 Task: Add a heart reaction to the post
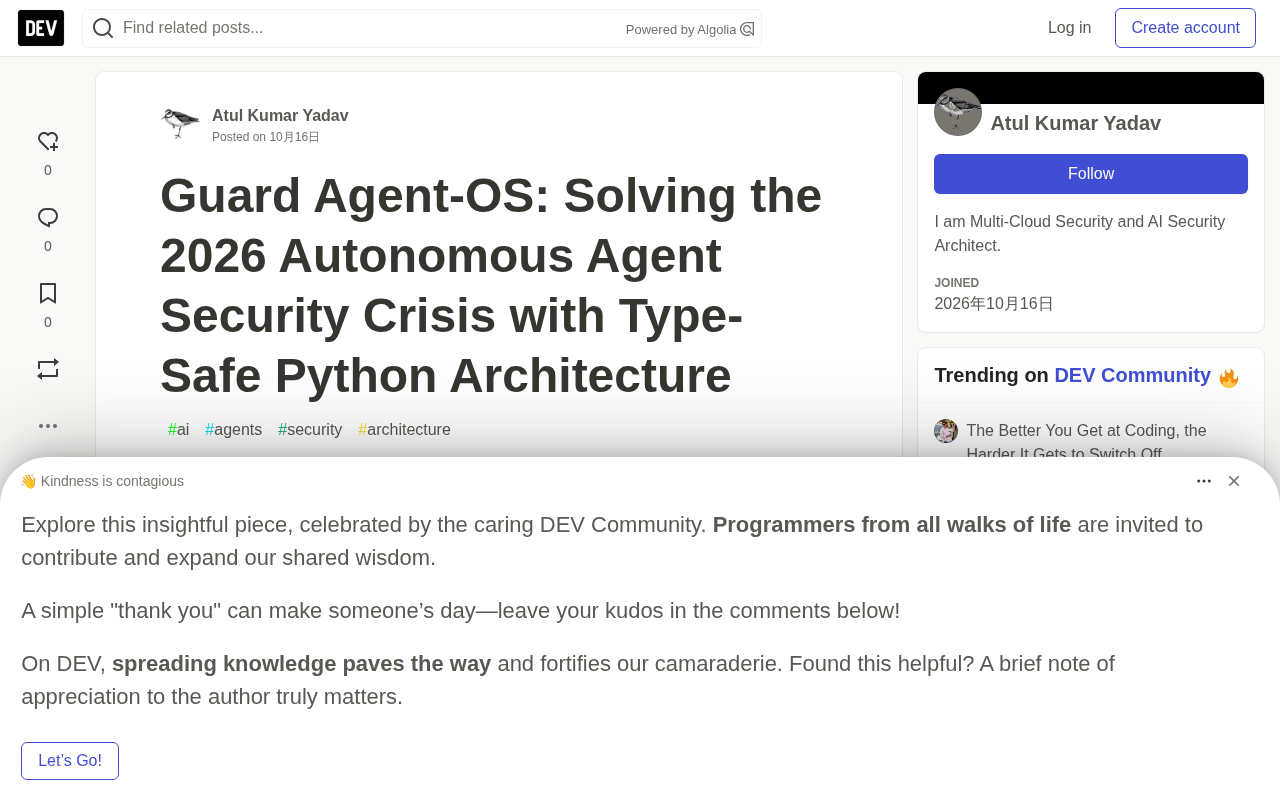tap(48, 142)
